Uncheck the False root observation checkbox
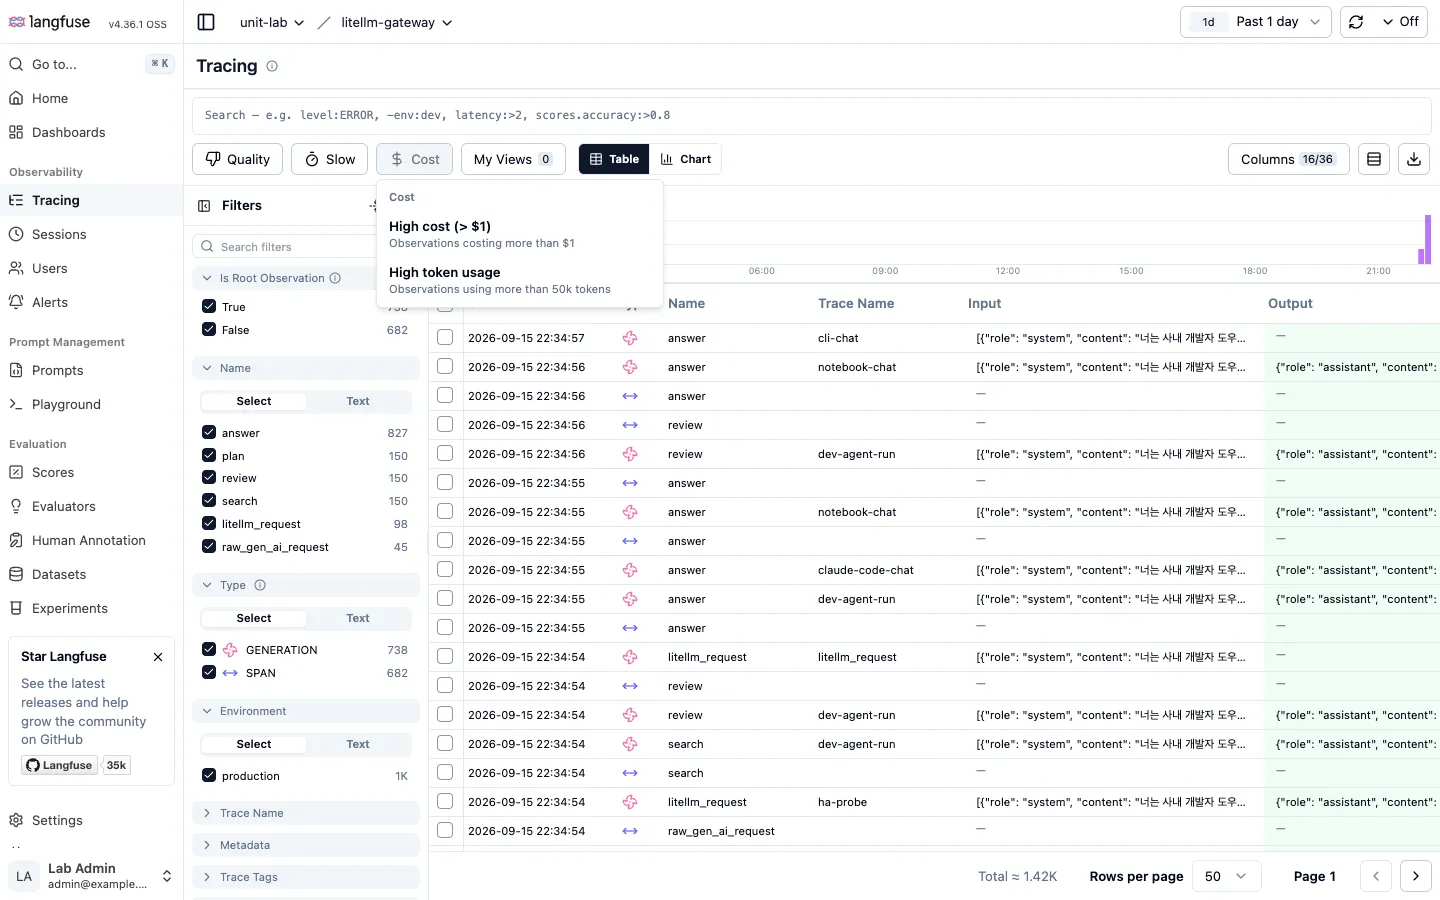Screen dimensions: 1440x900 click(x=209, y=329)
